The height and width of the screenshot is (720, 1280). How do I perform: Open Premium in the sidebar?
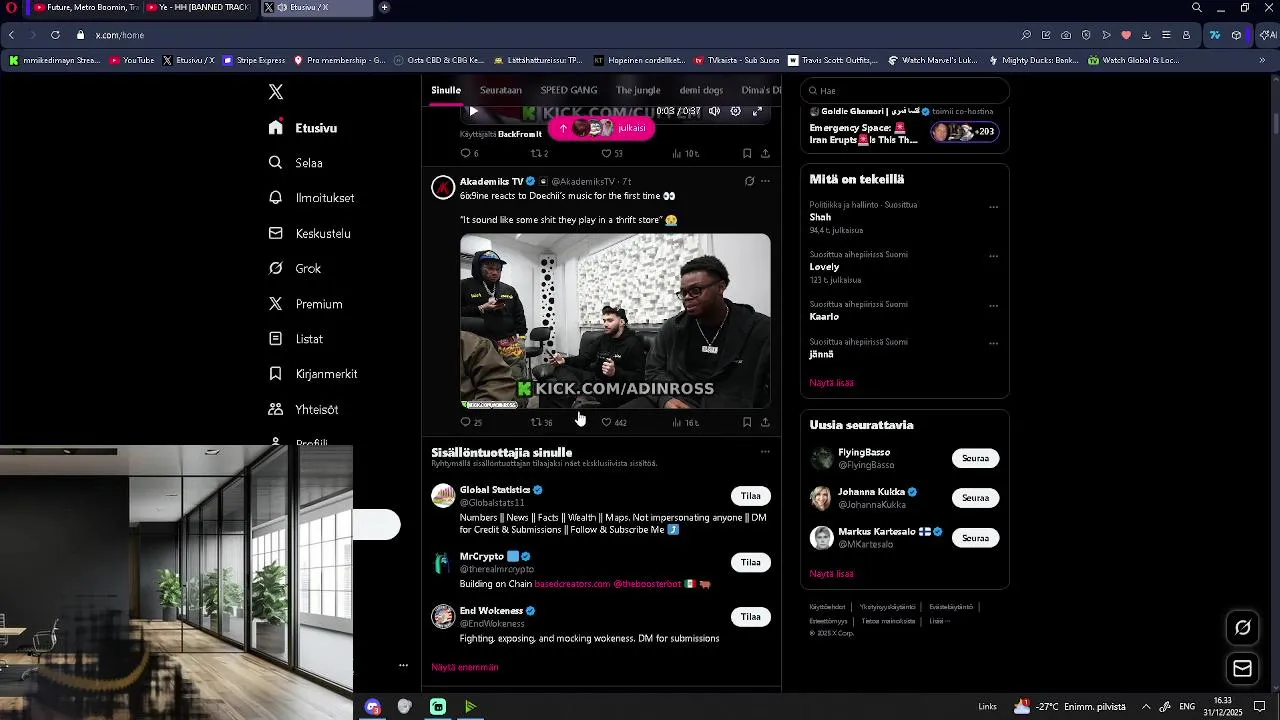coord(305,304)
